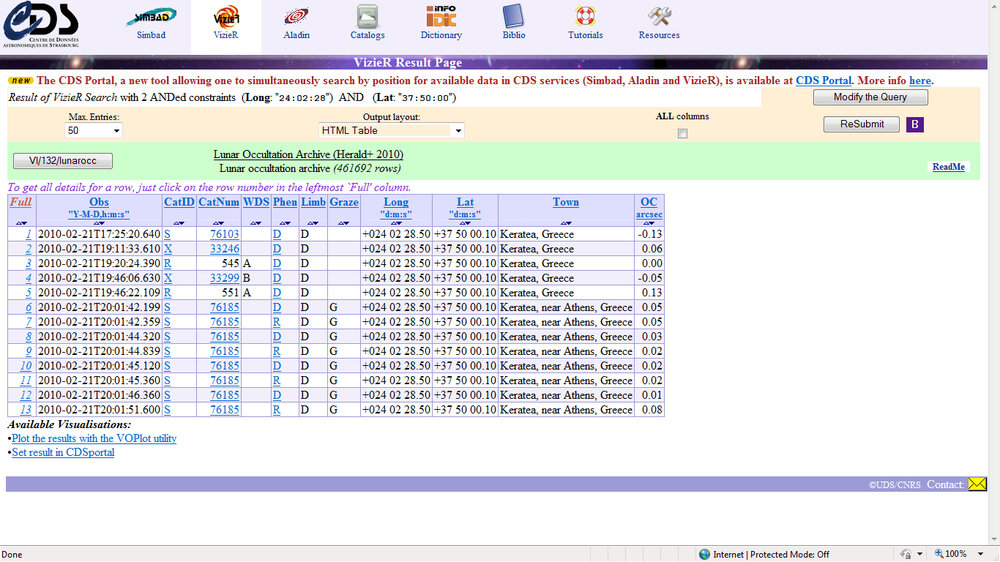The width and height of the screenshot is (1000, 562).
Task: Toggle the ALL columns checkbox
Action: tap(682, 133)
